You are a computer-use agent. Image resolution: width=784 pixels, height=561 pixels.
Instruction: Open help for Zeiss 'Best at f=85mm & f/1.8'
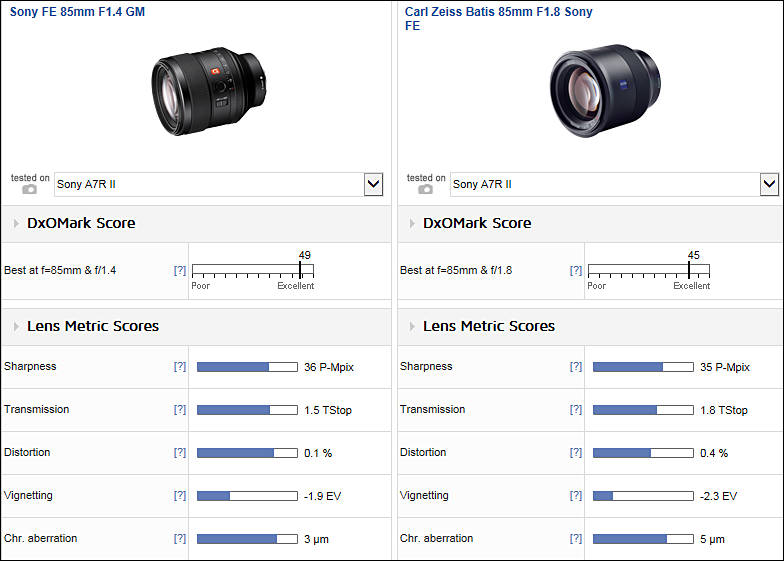576,270
